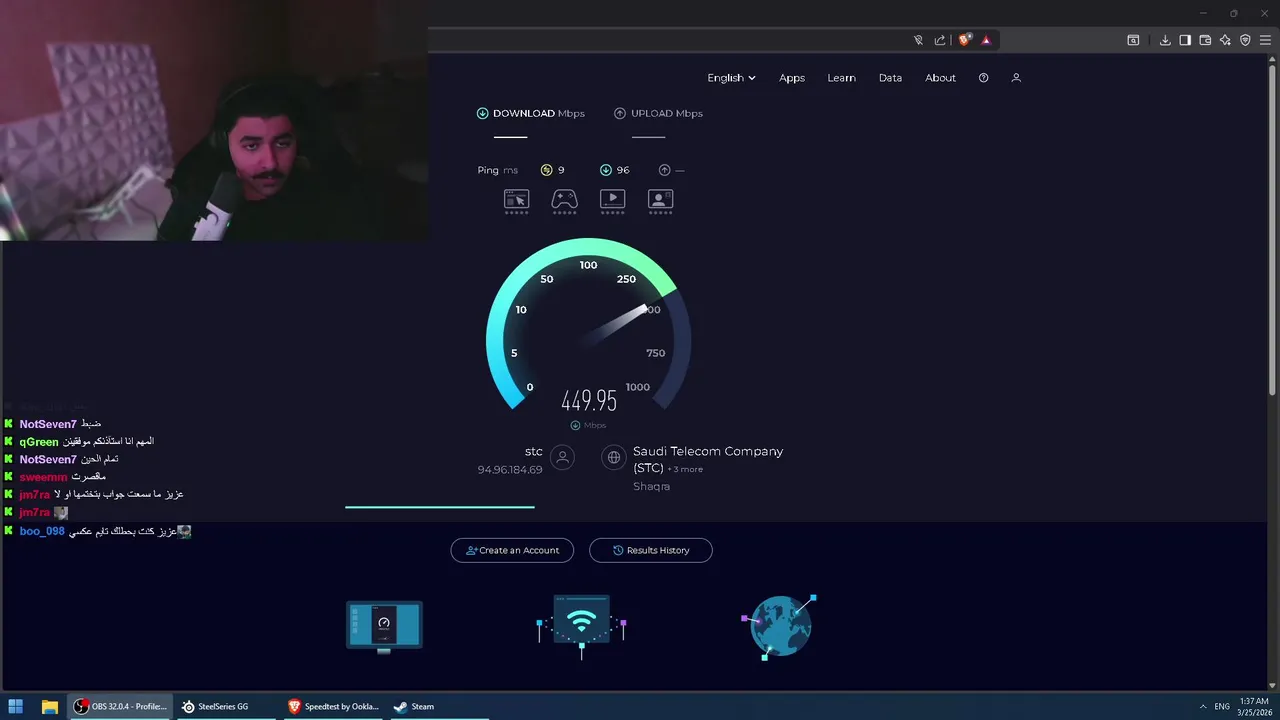This screenshot has height=720, width=1280.
Task: Click the idle ping latency icon
Action: tap(546, 170)
